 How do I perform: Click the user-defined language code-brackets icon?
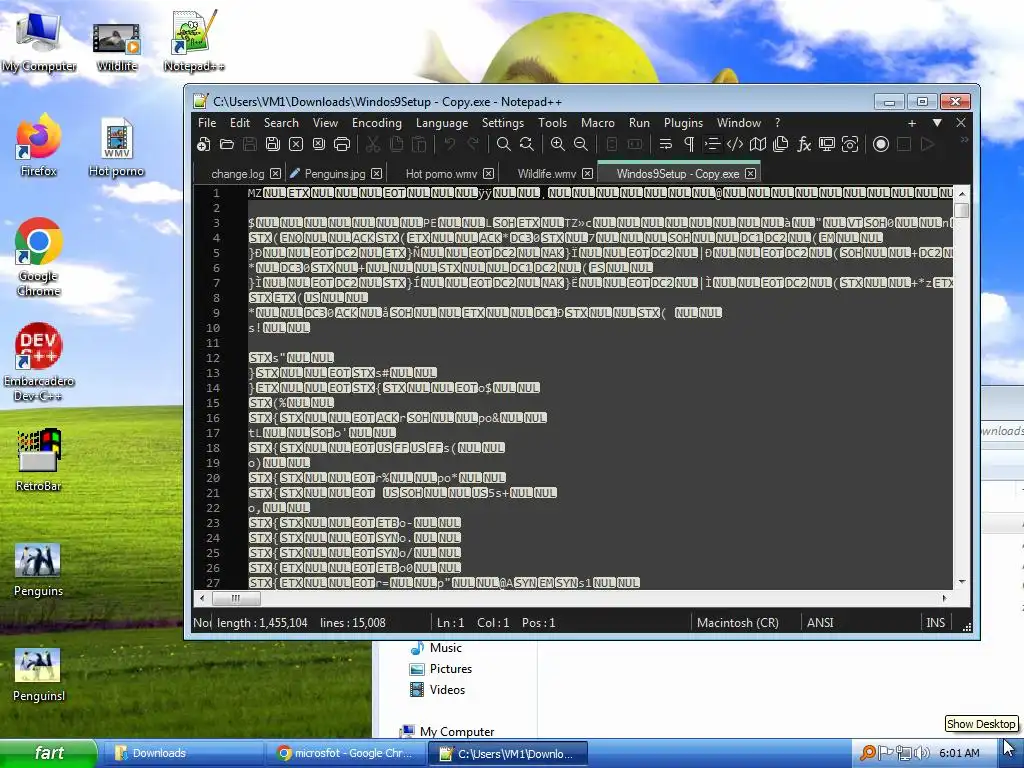[x=735, y=144]
